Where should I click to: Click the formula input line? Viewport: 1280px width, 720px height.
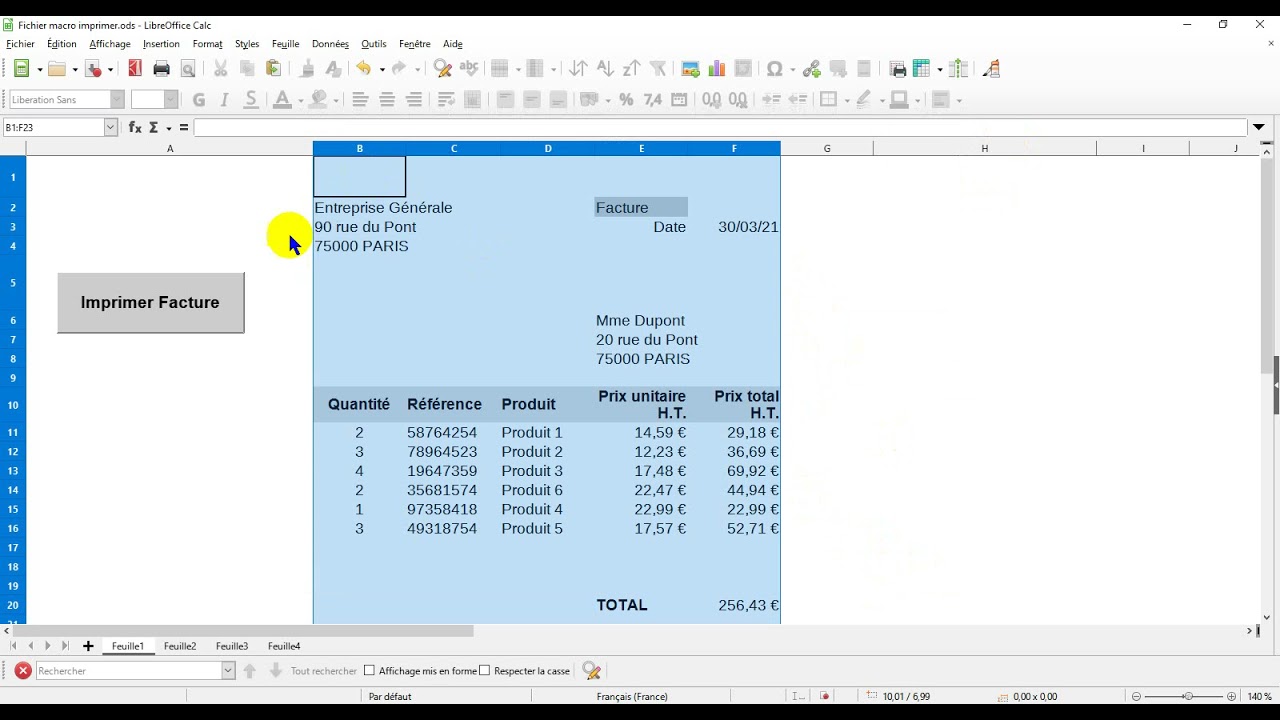(x=720, y=127)
